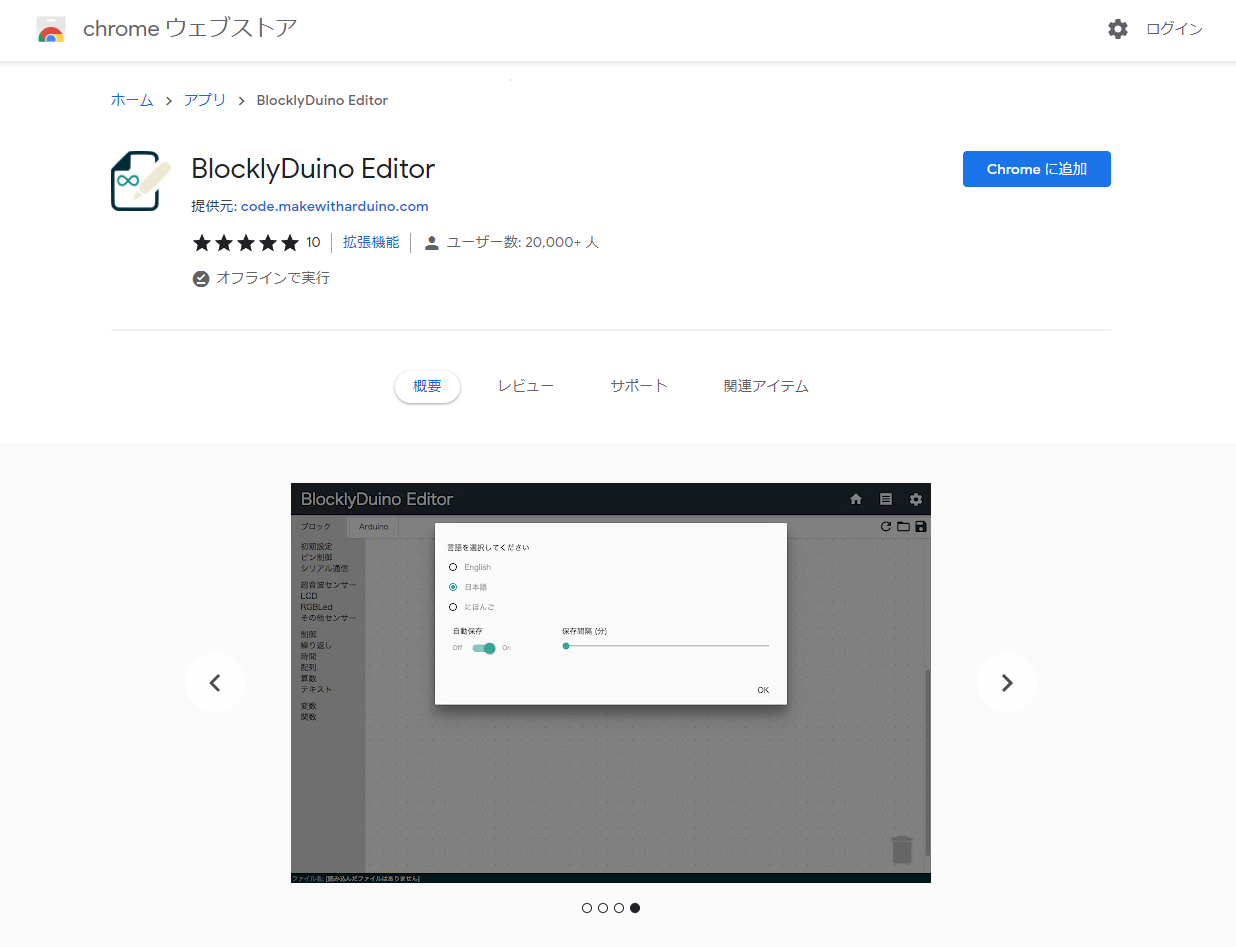1236x947 pixels.
Task: Click the preview window's vertical scrollbar
Action: point(926,761)
